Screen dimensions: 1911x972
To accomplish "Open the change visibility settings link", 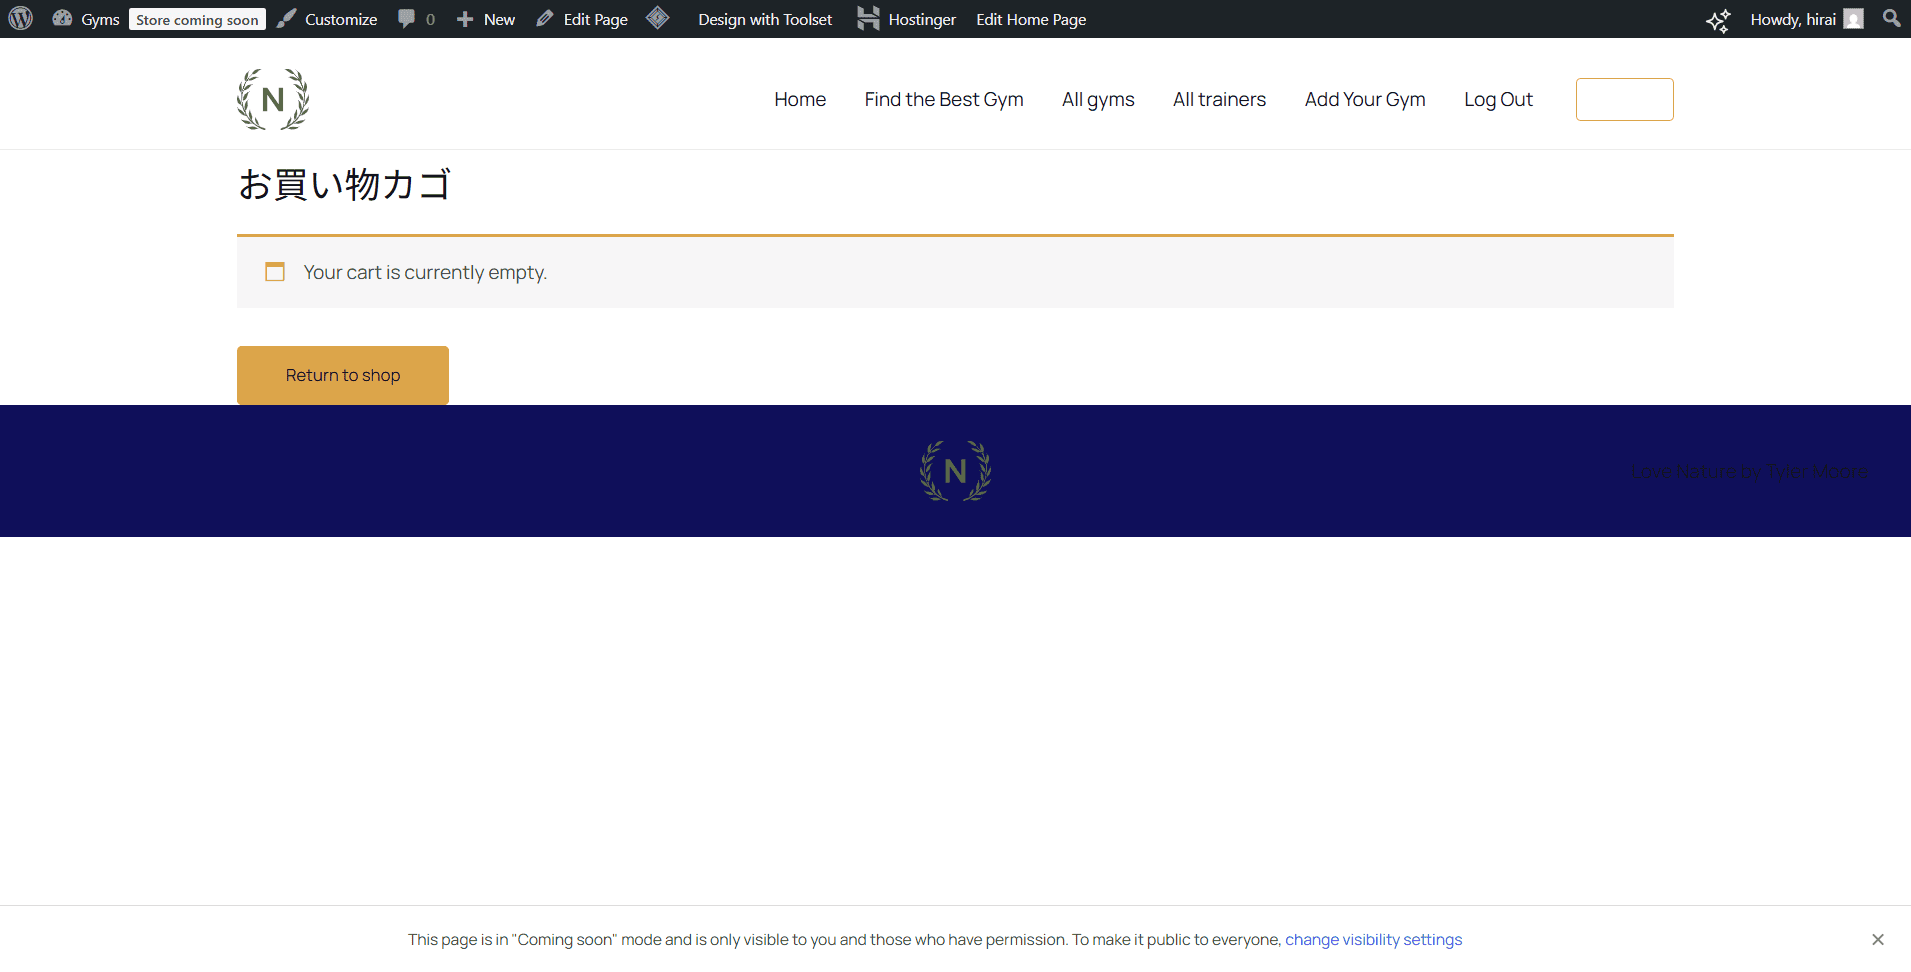I will pyautogui.click(x=1373, y=939).
